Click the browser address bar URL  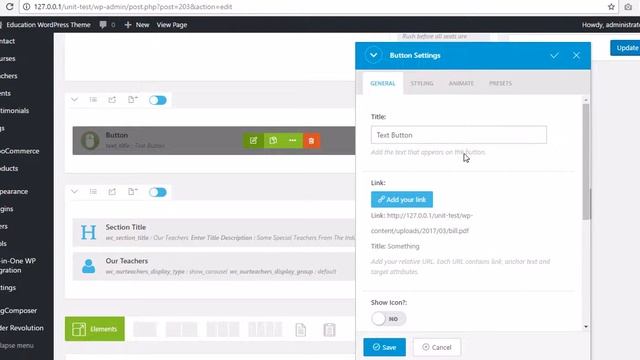(133, 7)
